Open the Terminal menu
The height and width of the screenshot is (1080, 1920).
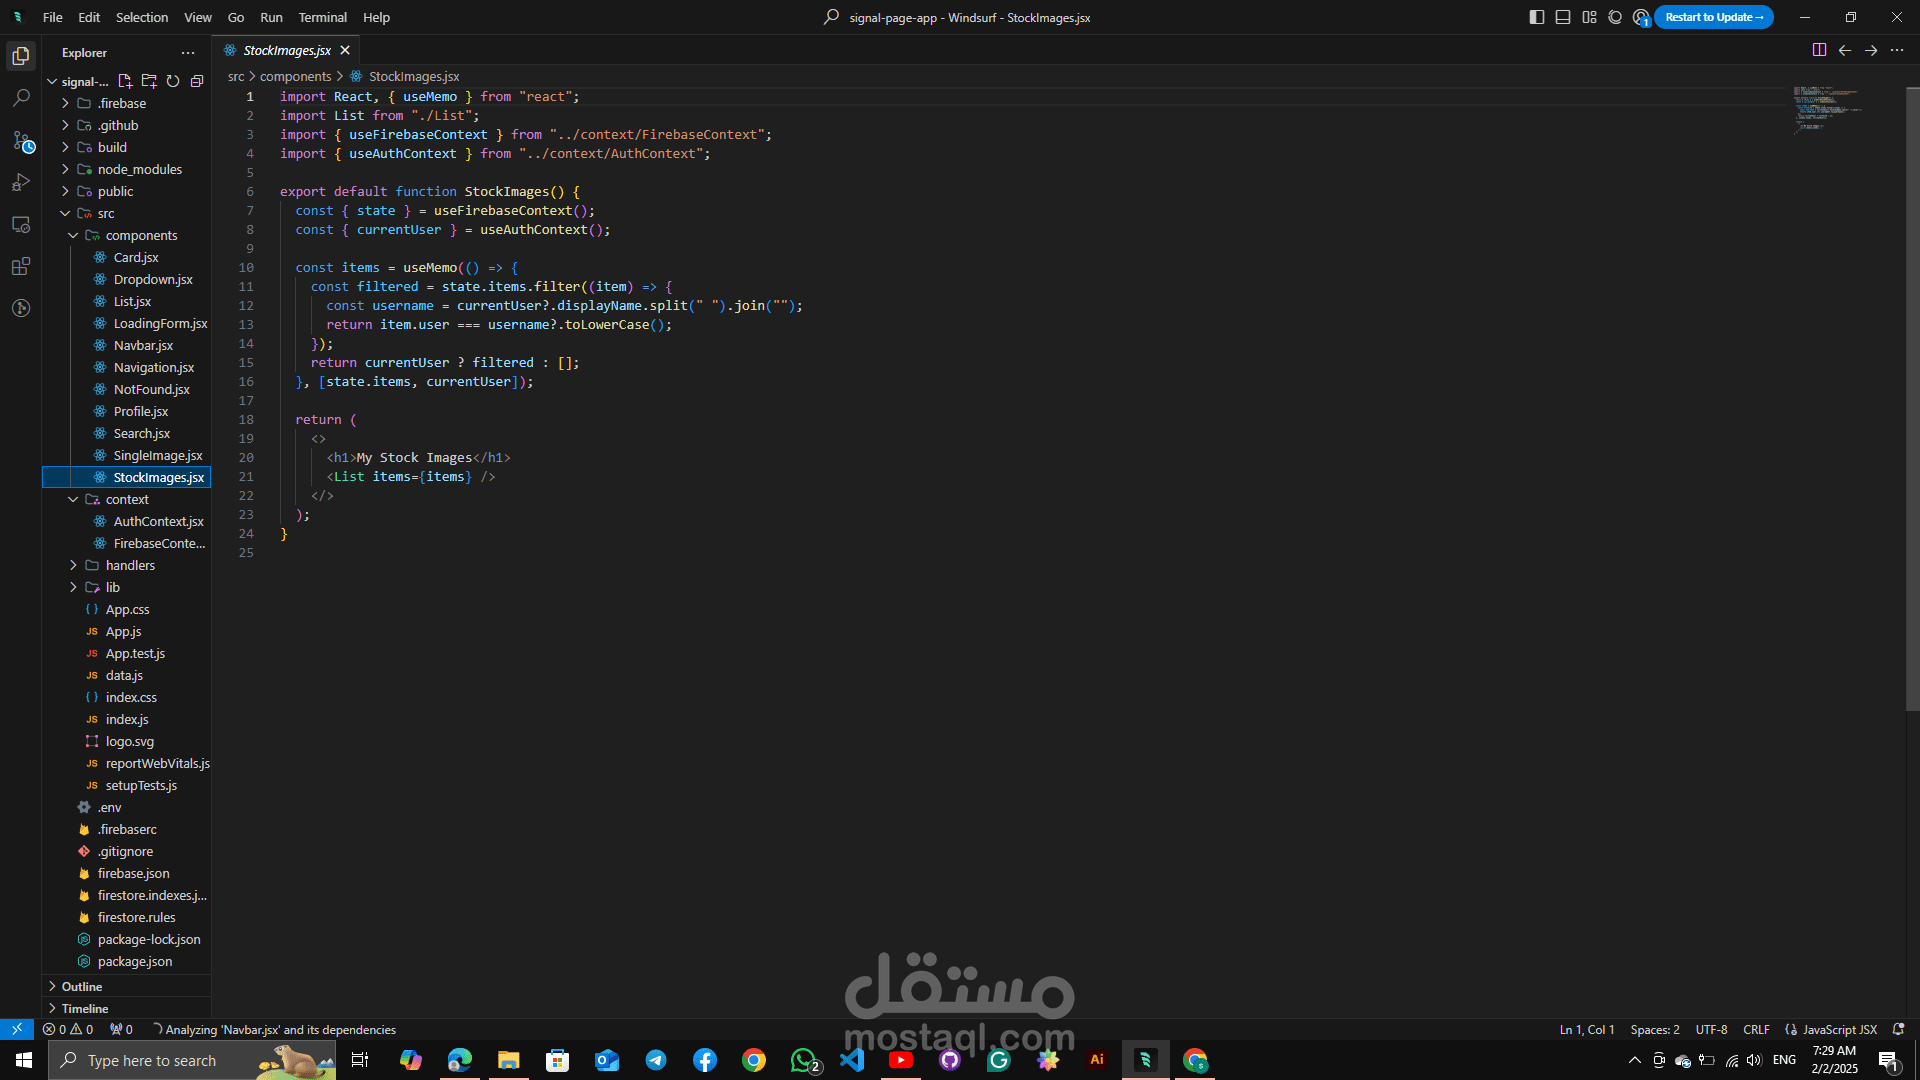[x=322, y=17]
